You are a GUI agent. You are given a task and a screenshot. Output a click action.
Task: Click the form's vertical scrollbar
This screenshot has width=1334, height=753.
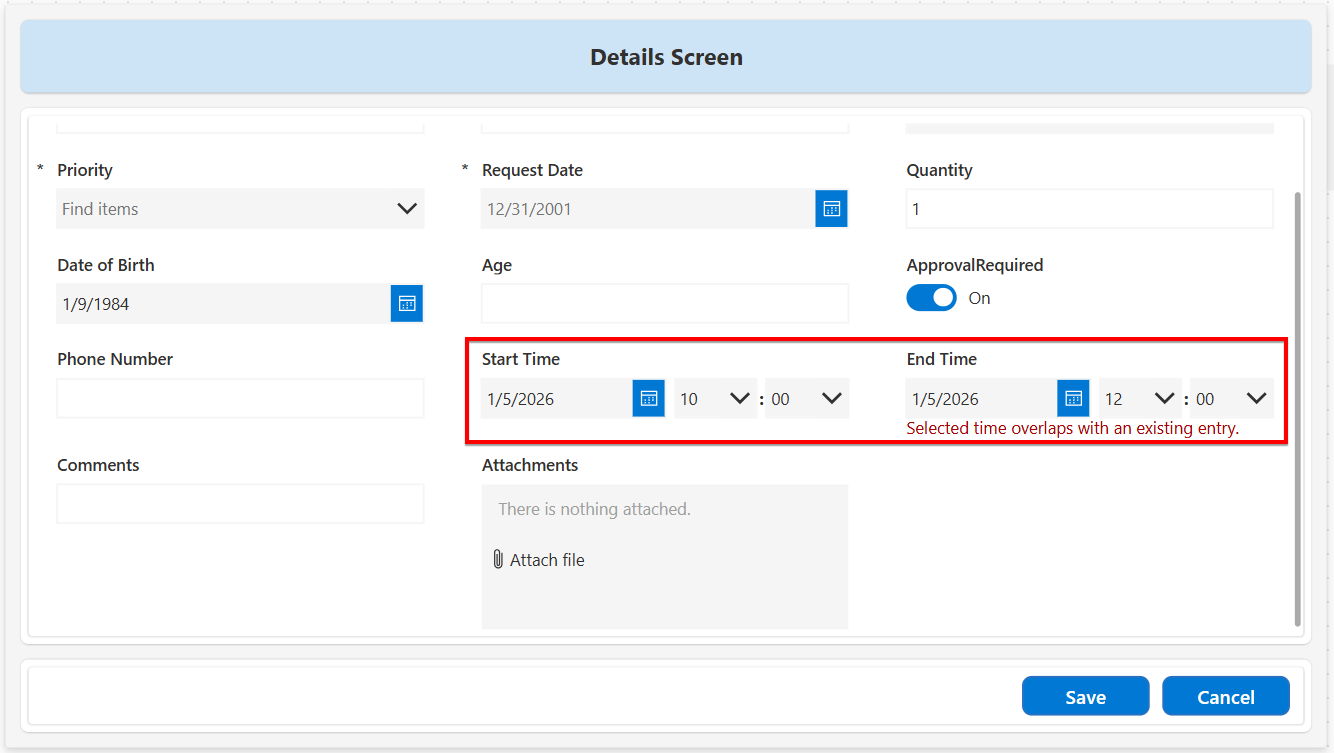click(1298, 400)
